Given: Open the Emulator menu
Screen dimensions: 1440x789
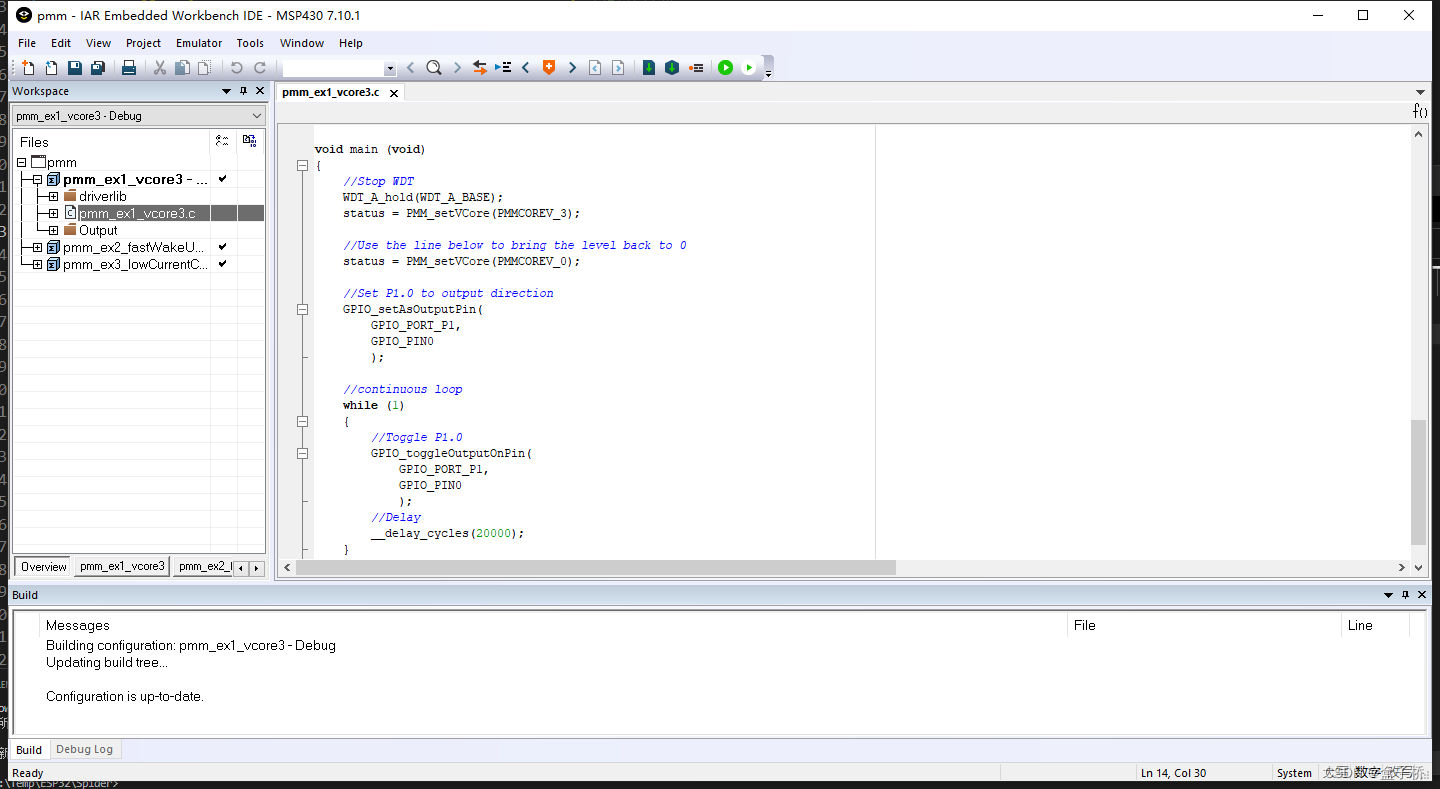Looking at the screenshot, I should click(199, 43).
